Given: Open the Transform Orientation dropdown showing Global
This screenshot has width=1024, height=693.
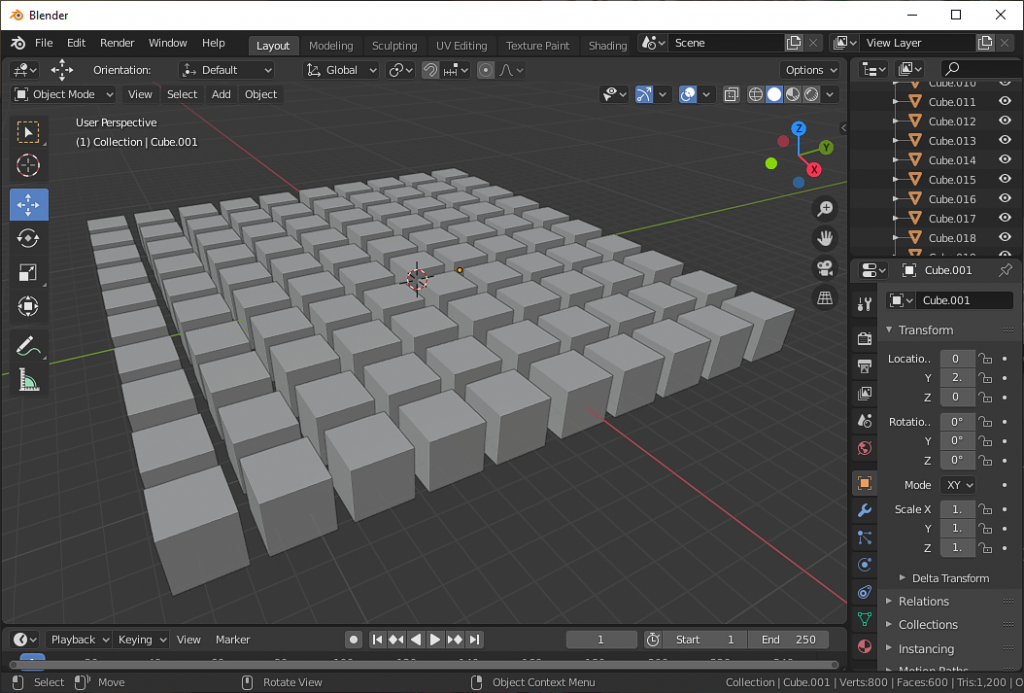Looking at the screenshot, I should point(338,70).
